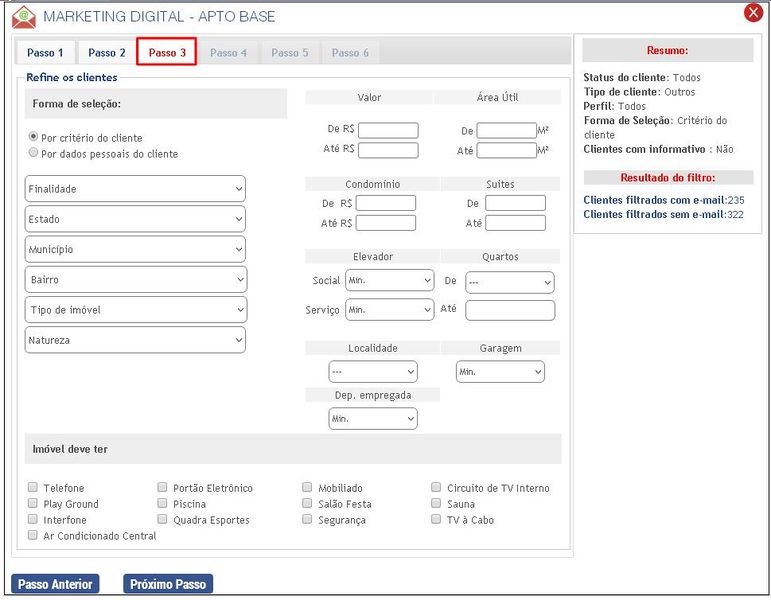This screenshot has height=600, width=771.
Task: Expand the Município dropdown
Action: pos(135,249)
